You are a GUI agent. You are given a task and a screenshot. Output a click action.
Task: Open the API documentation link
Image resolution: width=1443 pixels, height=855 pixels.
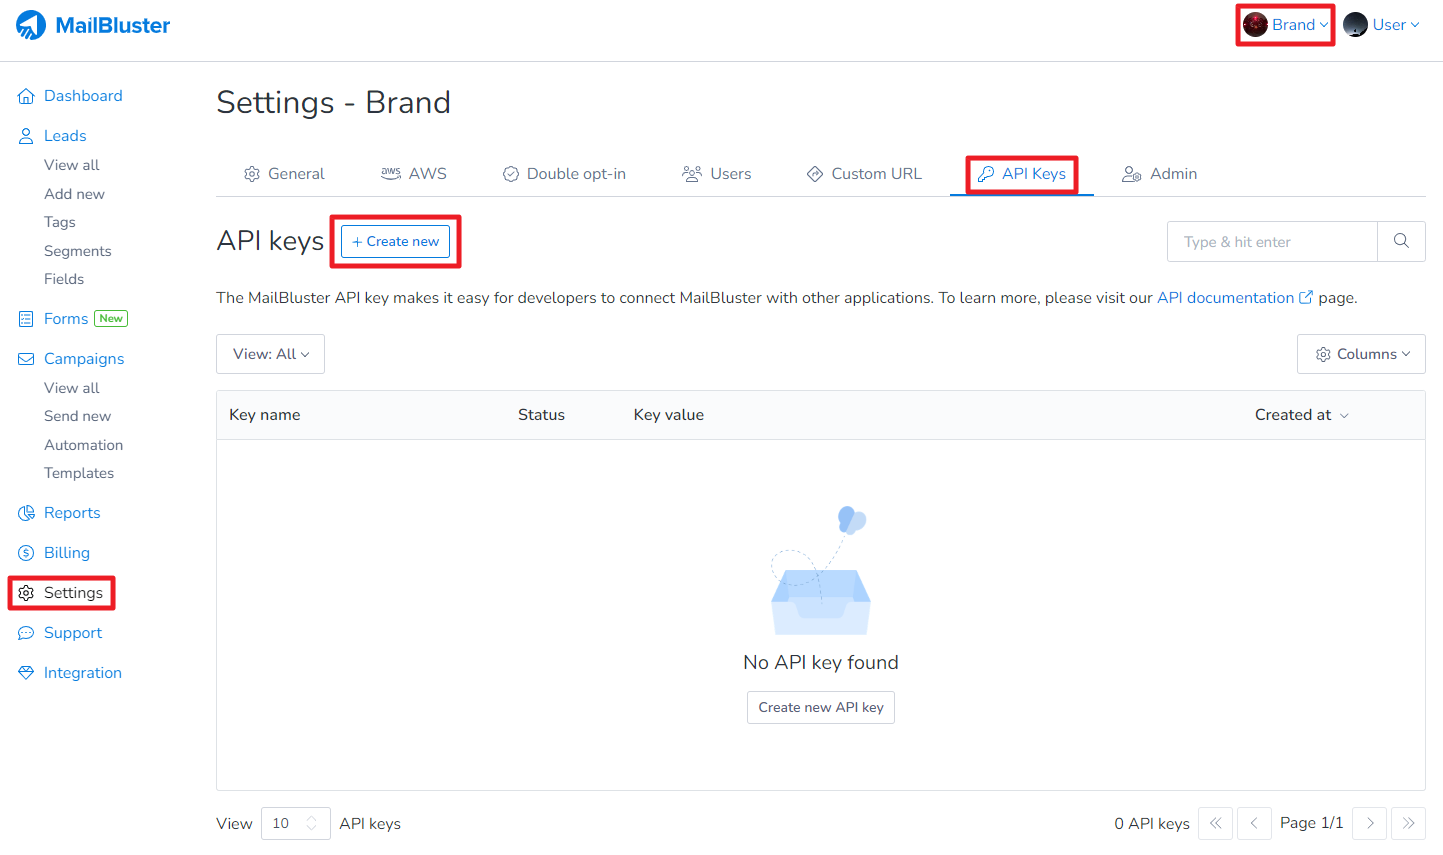click(x=1225, y=298)
